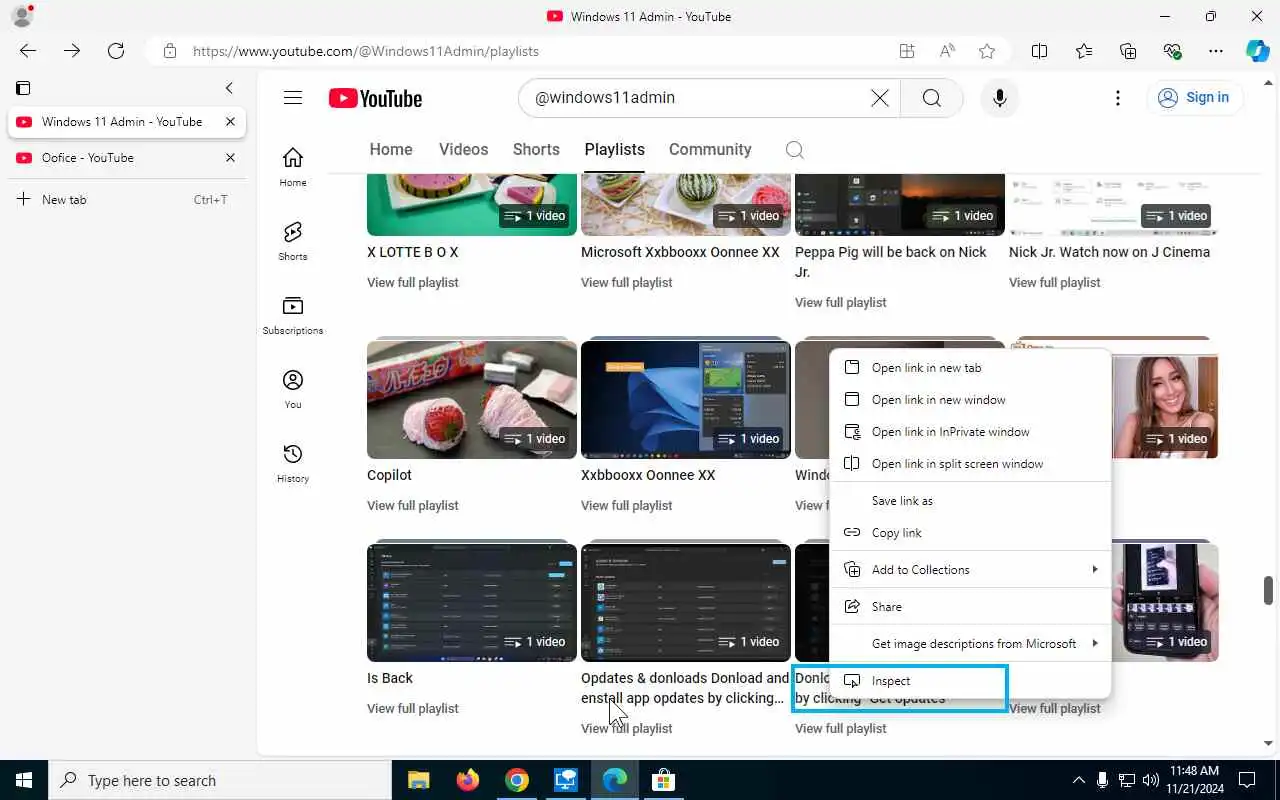Open tab actions menu icon
Screen dimensions: 1280x800
tap(23, 88)
